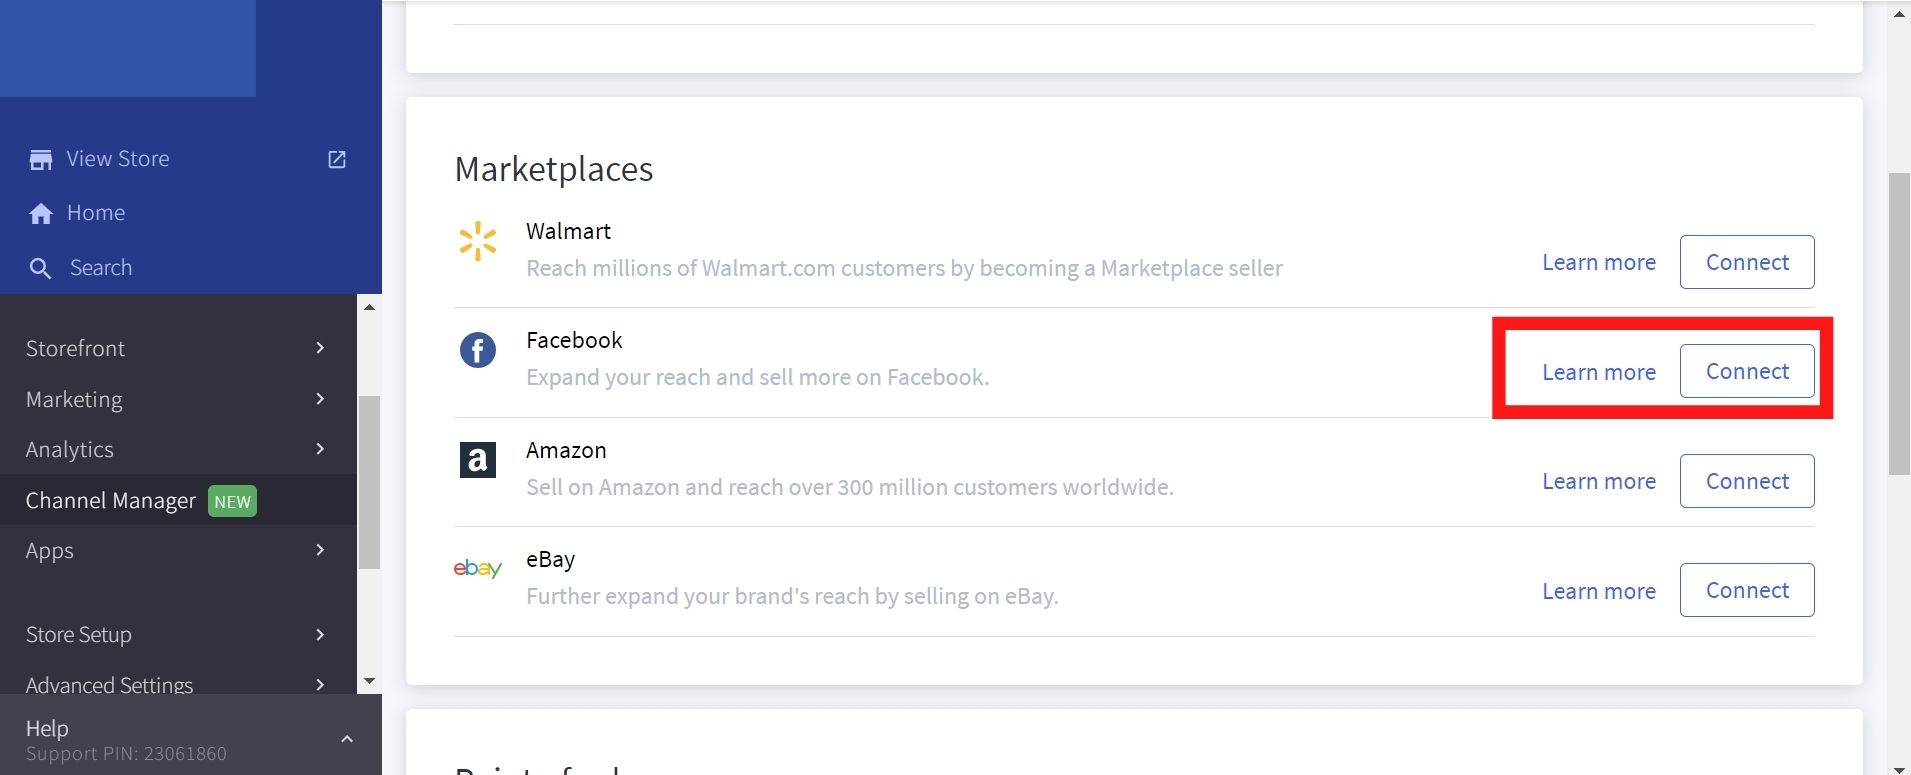Viewport: 1911px width, 775px height.
Task: Open the Apps sidebar menu
Action: [x=50, y=551]
